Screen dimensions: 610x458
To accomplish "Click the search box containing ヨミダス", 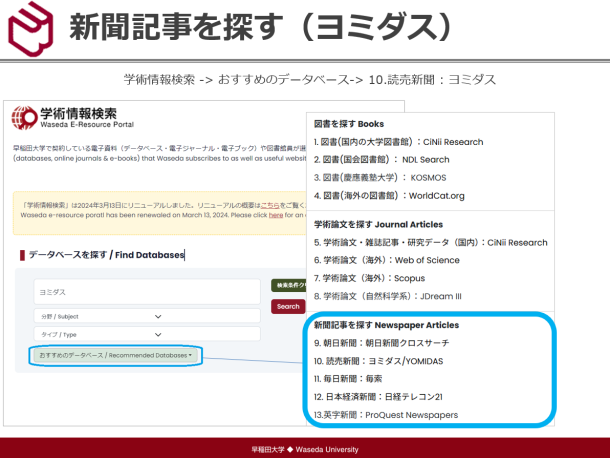I will coord(145,292).
